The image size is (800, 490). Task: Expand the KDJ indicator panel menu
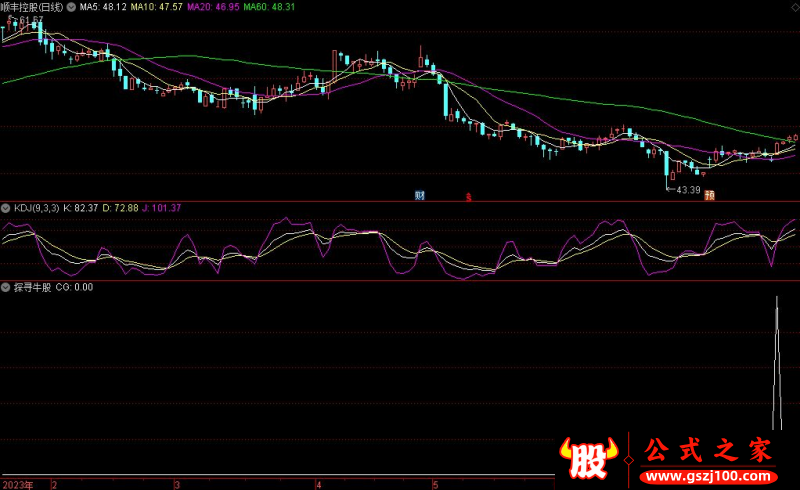tap(7, 207)
